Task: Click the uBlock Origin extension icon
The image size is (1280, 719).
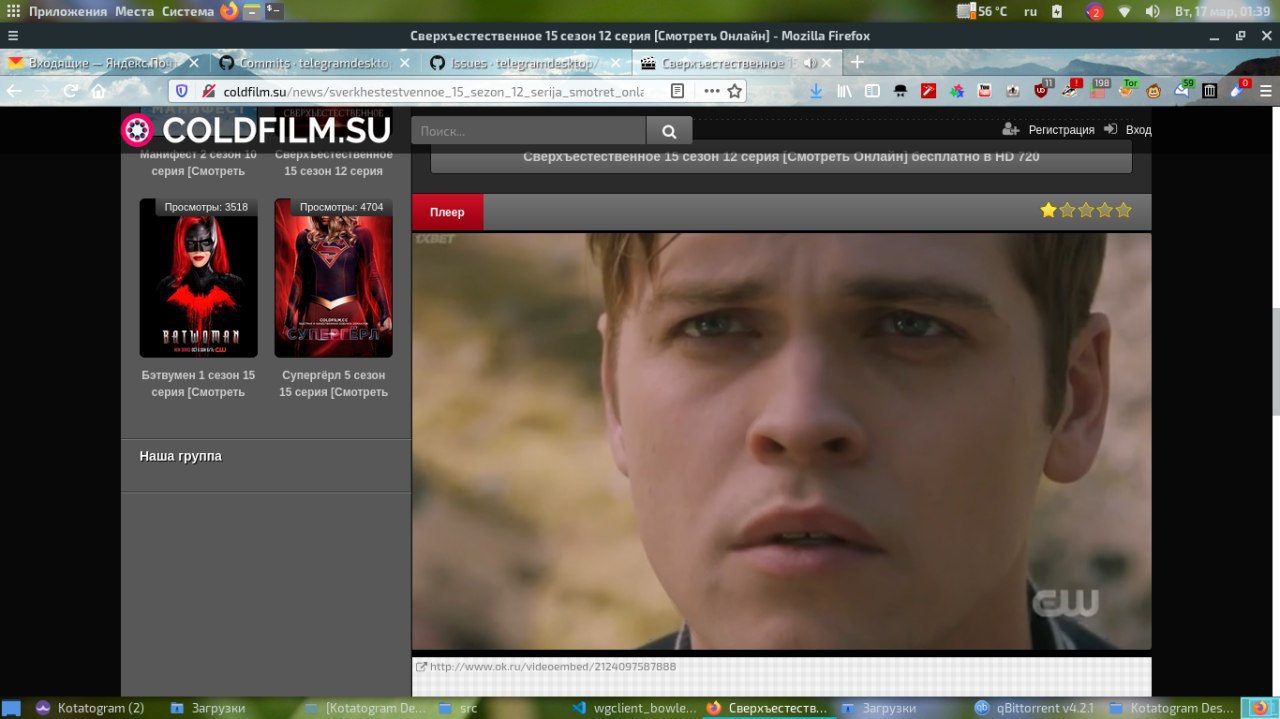Action: (1041, 90)
